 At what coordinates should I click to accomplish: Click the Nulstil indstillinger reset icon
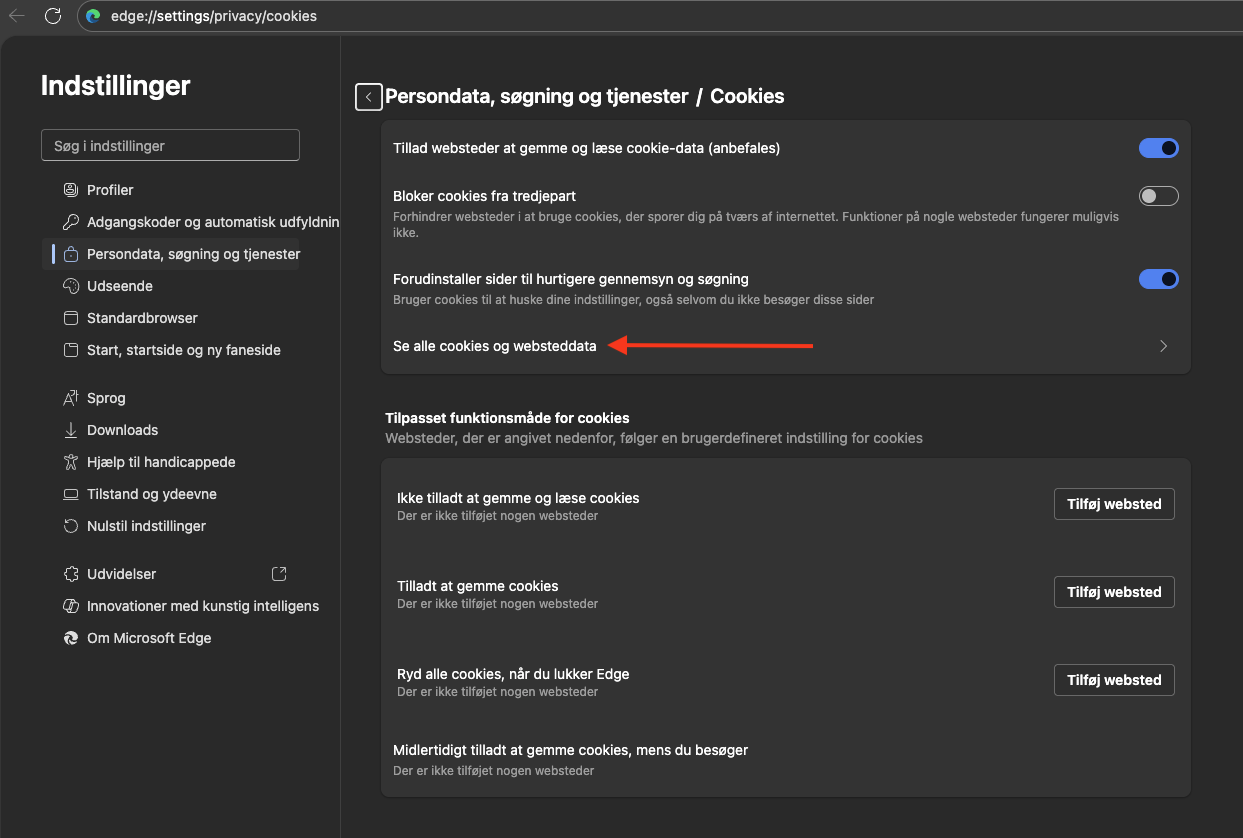[x=71, y=526]
